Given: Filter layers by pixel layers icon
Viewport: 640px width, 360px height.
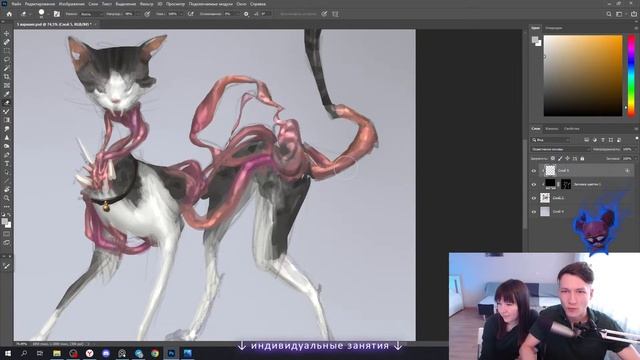Looking at the screenshot, I should click(x=587, y=140).
